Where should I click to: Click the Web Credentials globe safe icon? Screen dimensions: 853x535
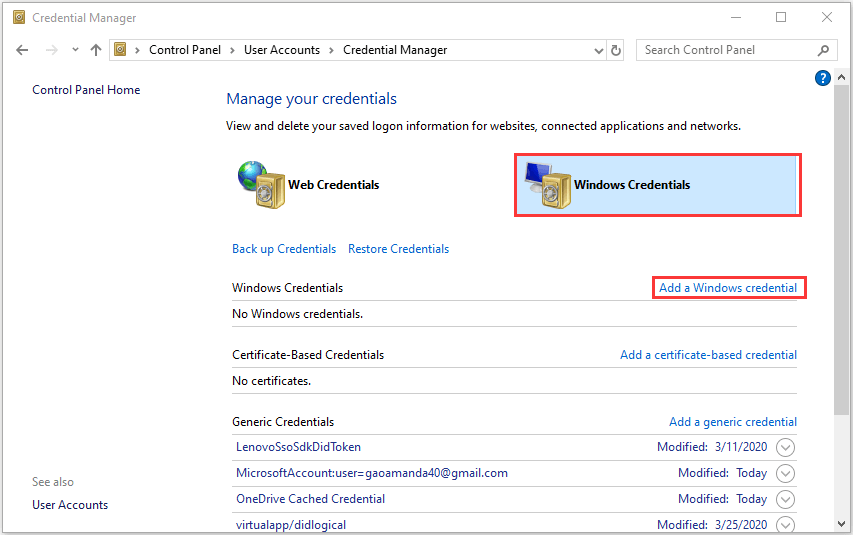pyautogui.click(x=262, y=185)
